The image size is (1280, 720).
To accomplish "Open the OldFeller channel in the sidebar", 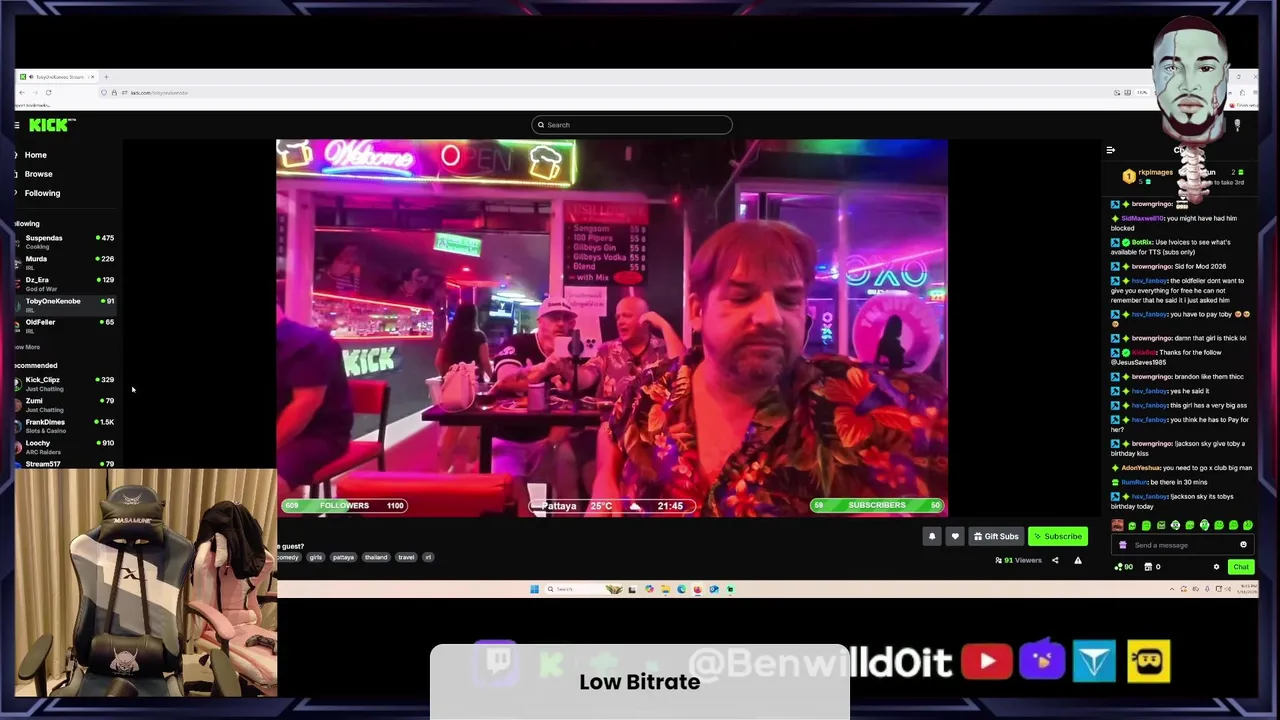I will [65, 325].
